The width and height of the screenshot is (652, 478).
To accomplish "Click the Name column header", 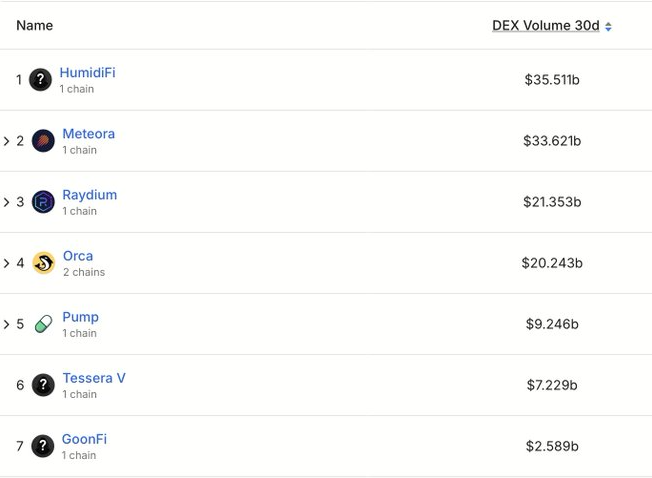I will point(35,25).
